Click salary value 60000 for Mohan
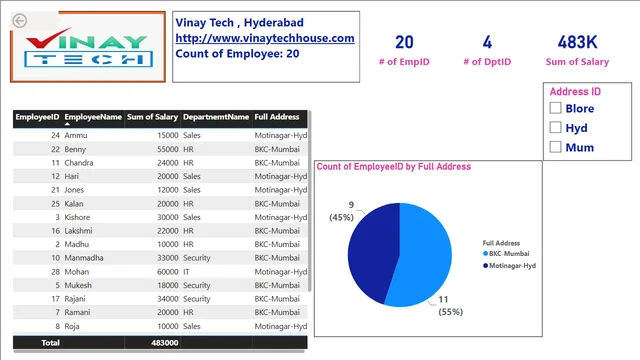The width and height of the screenshot is (640, 360). (168, 271)
